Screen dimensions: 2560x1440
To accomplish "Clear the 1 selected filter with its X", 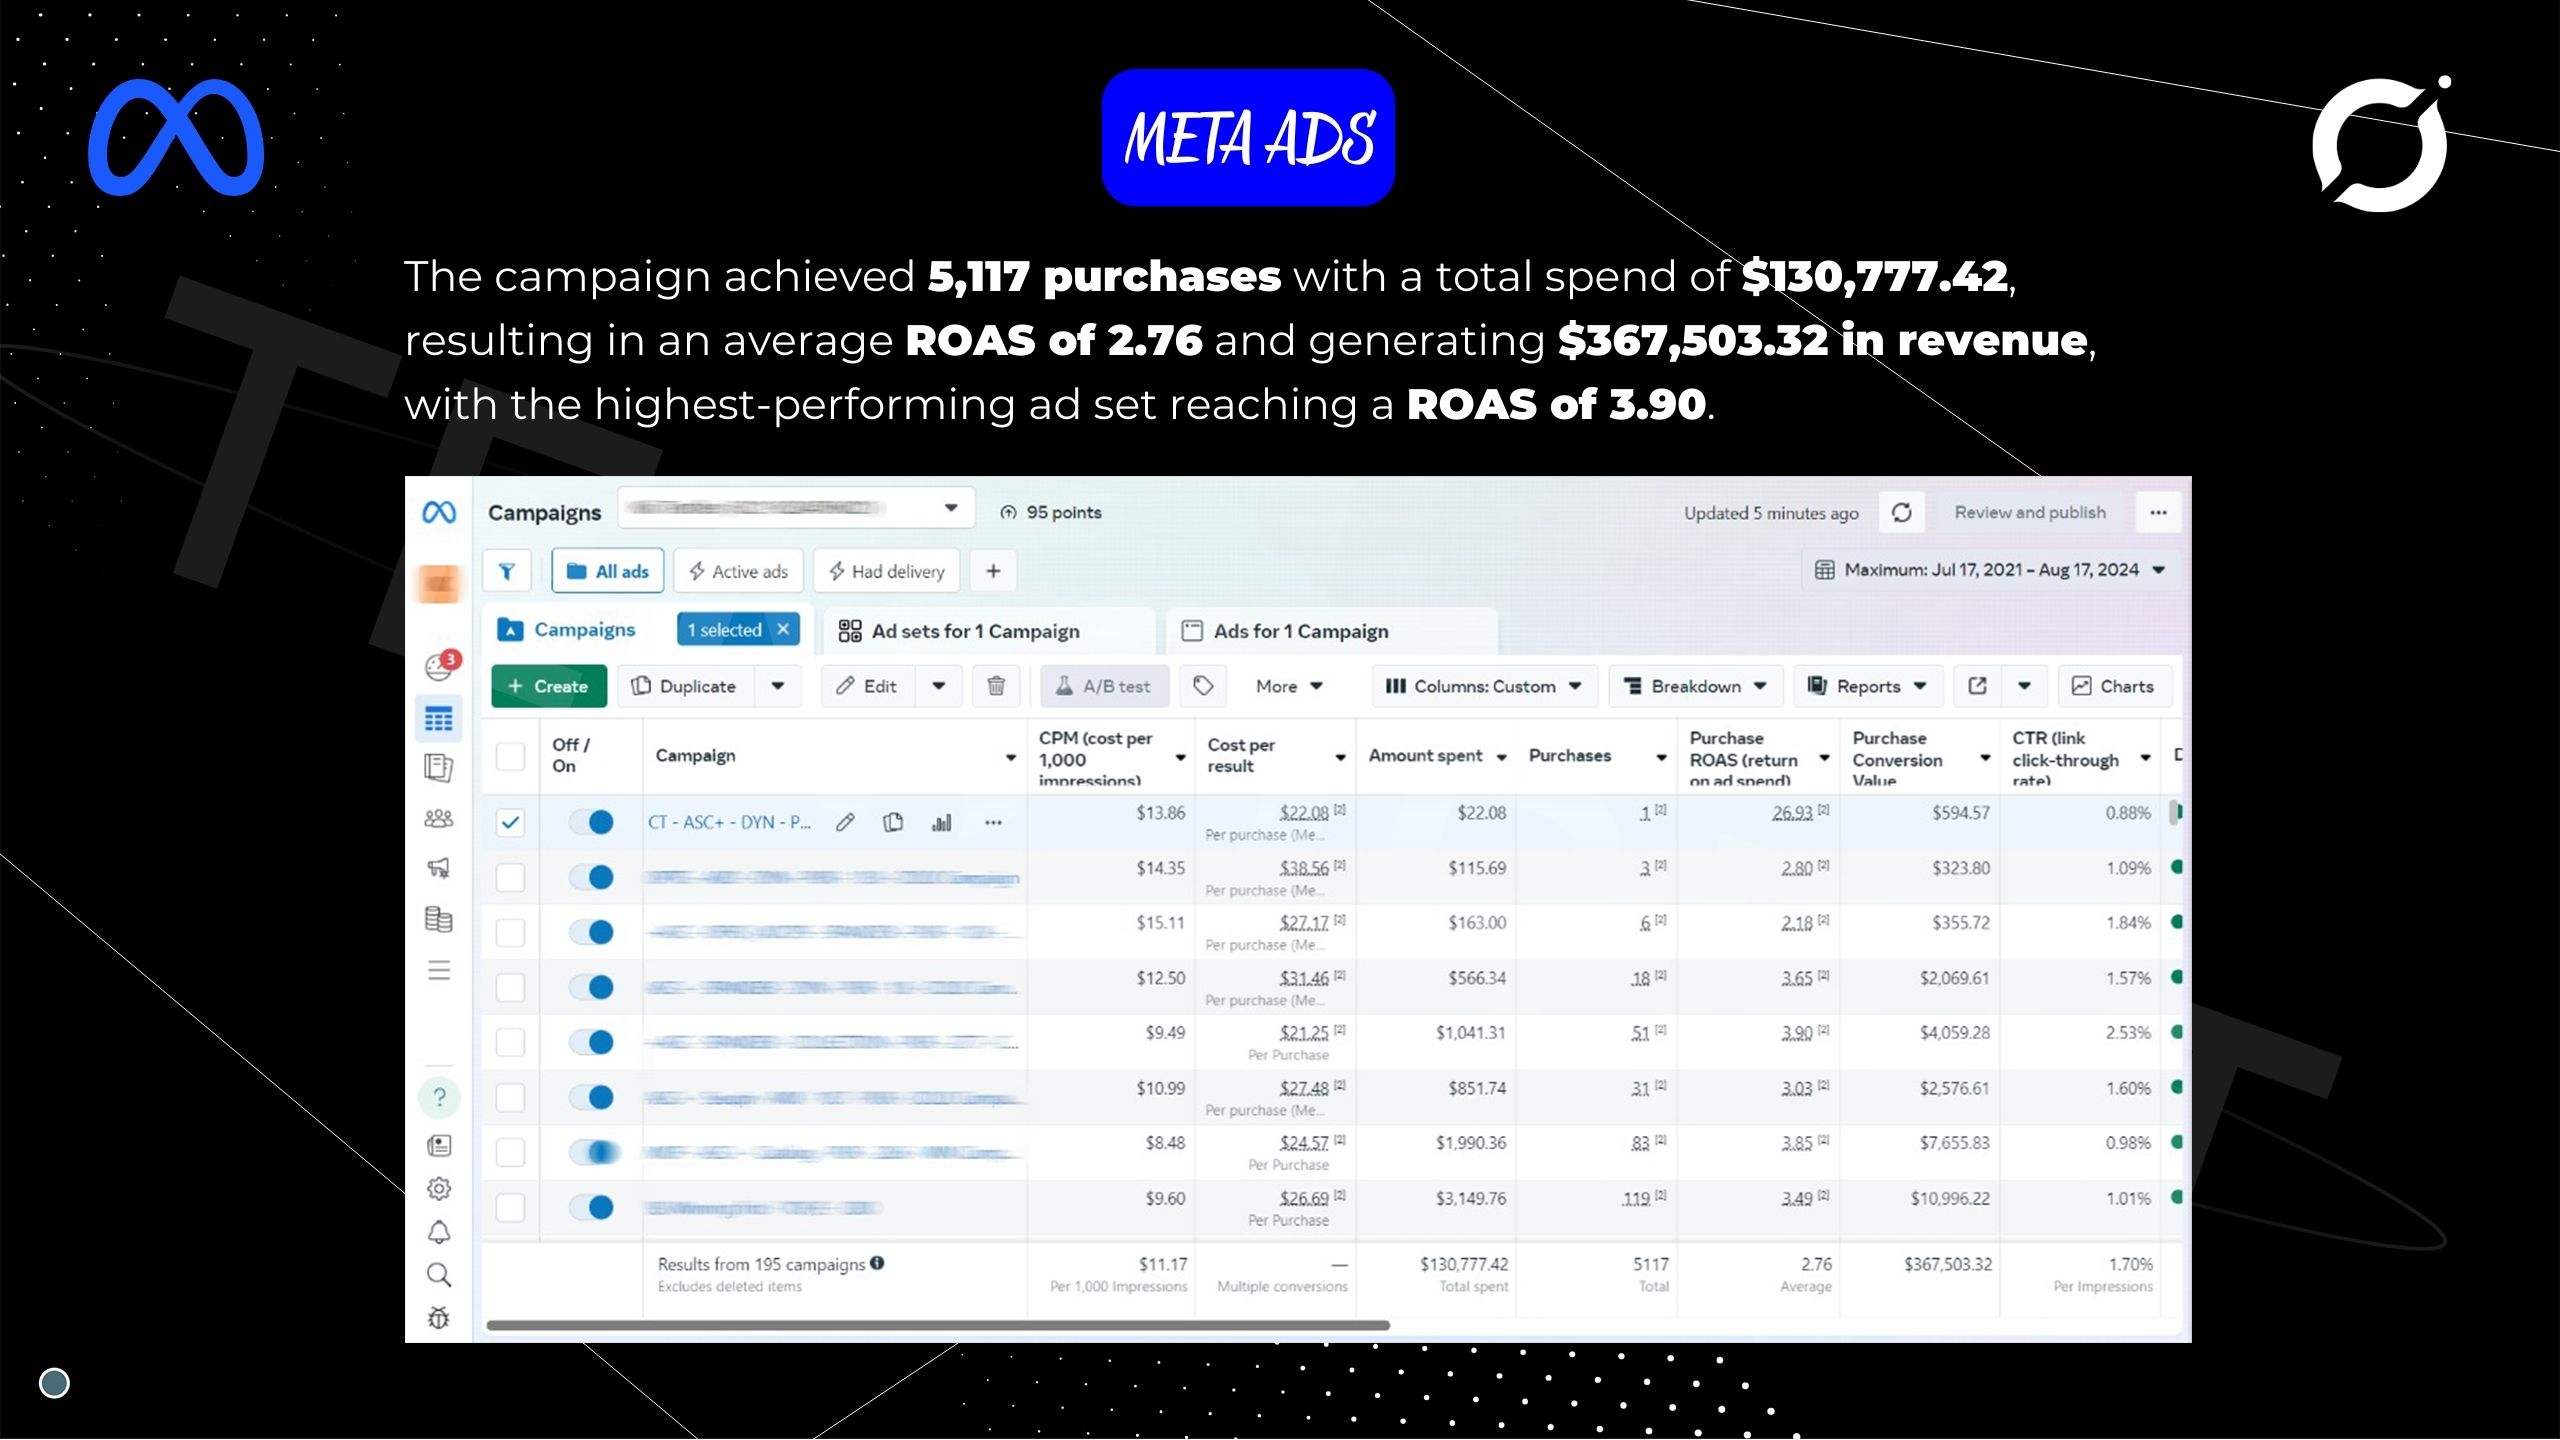I will [x=783, y=629].
